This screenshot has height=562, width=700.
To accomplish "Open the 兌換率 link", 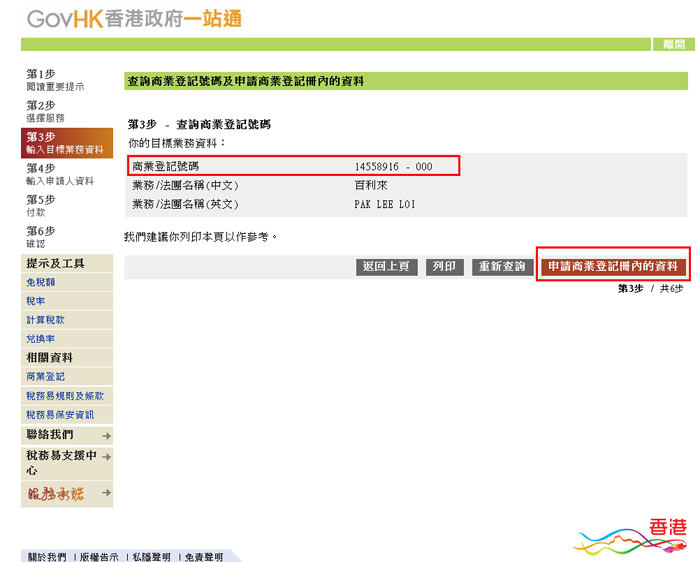I will (x=41, y=339).
